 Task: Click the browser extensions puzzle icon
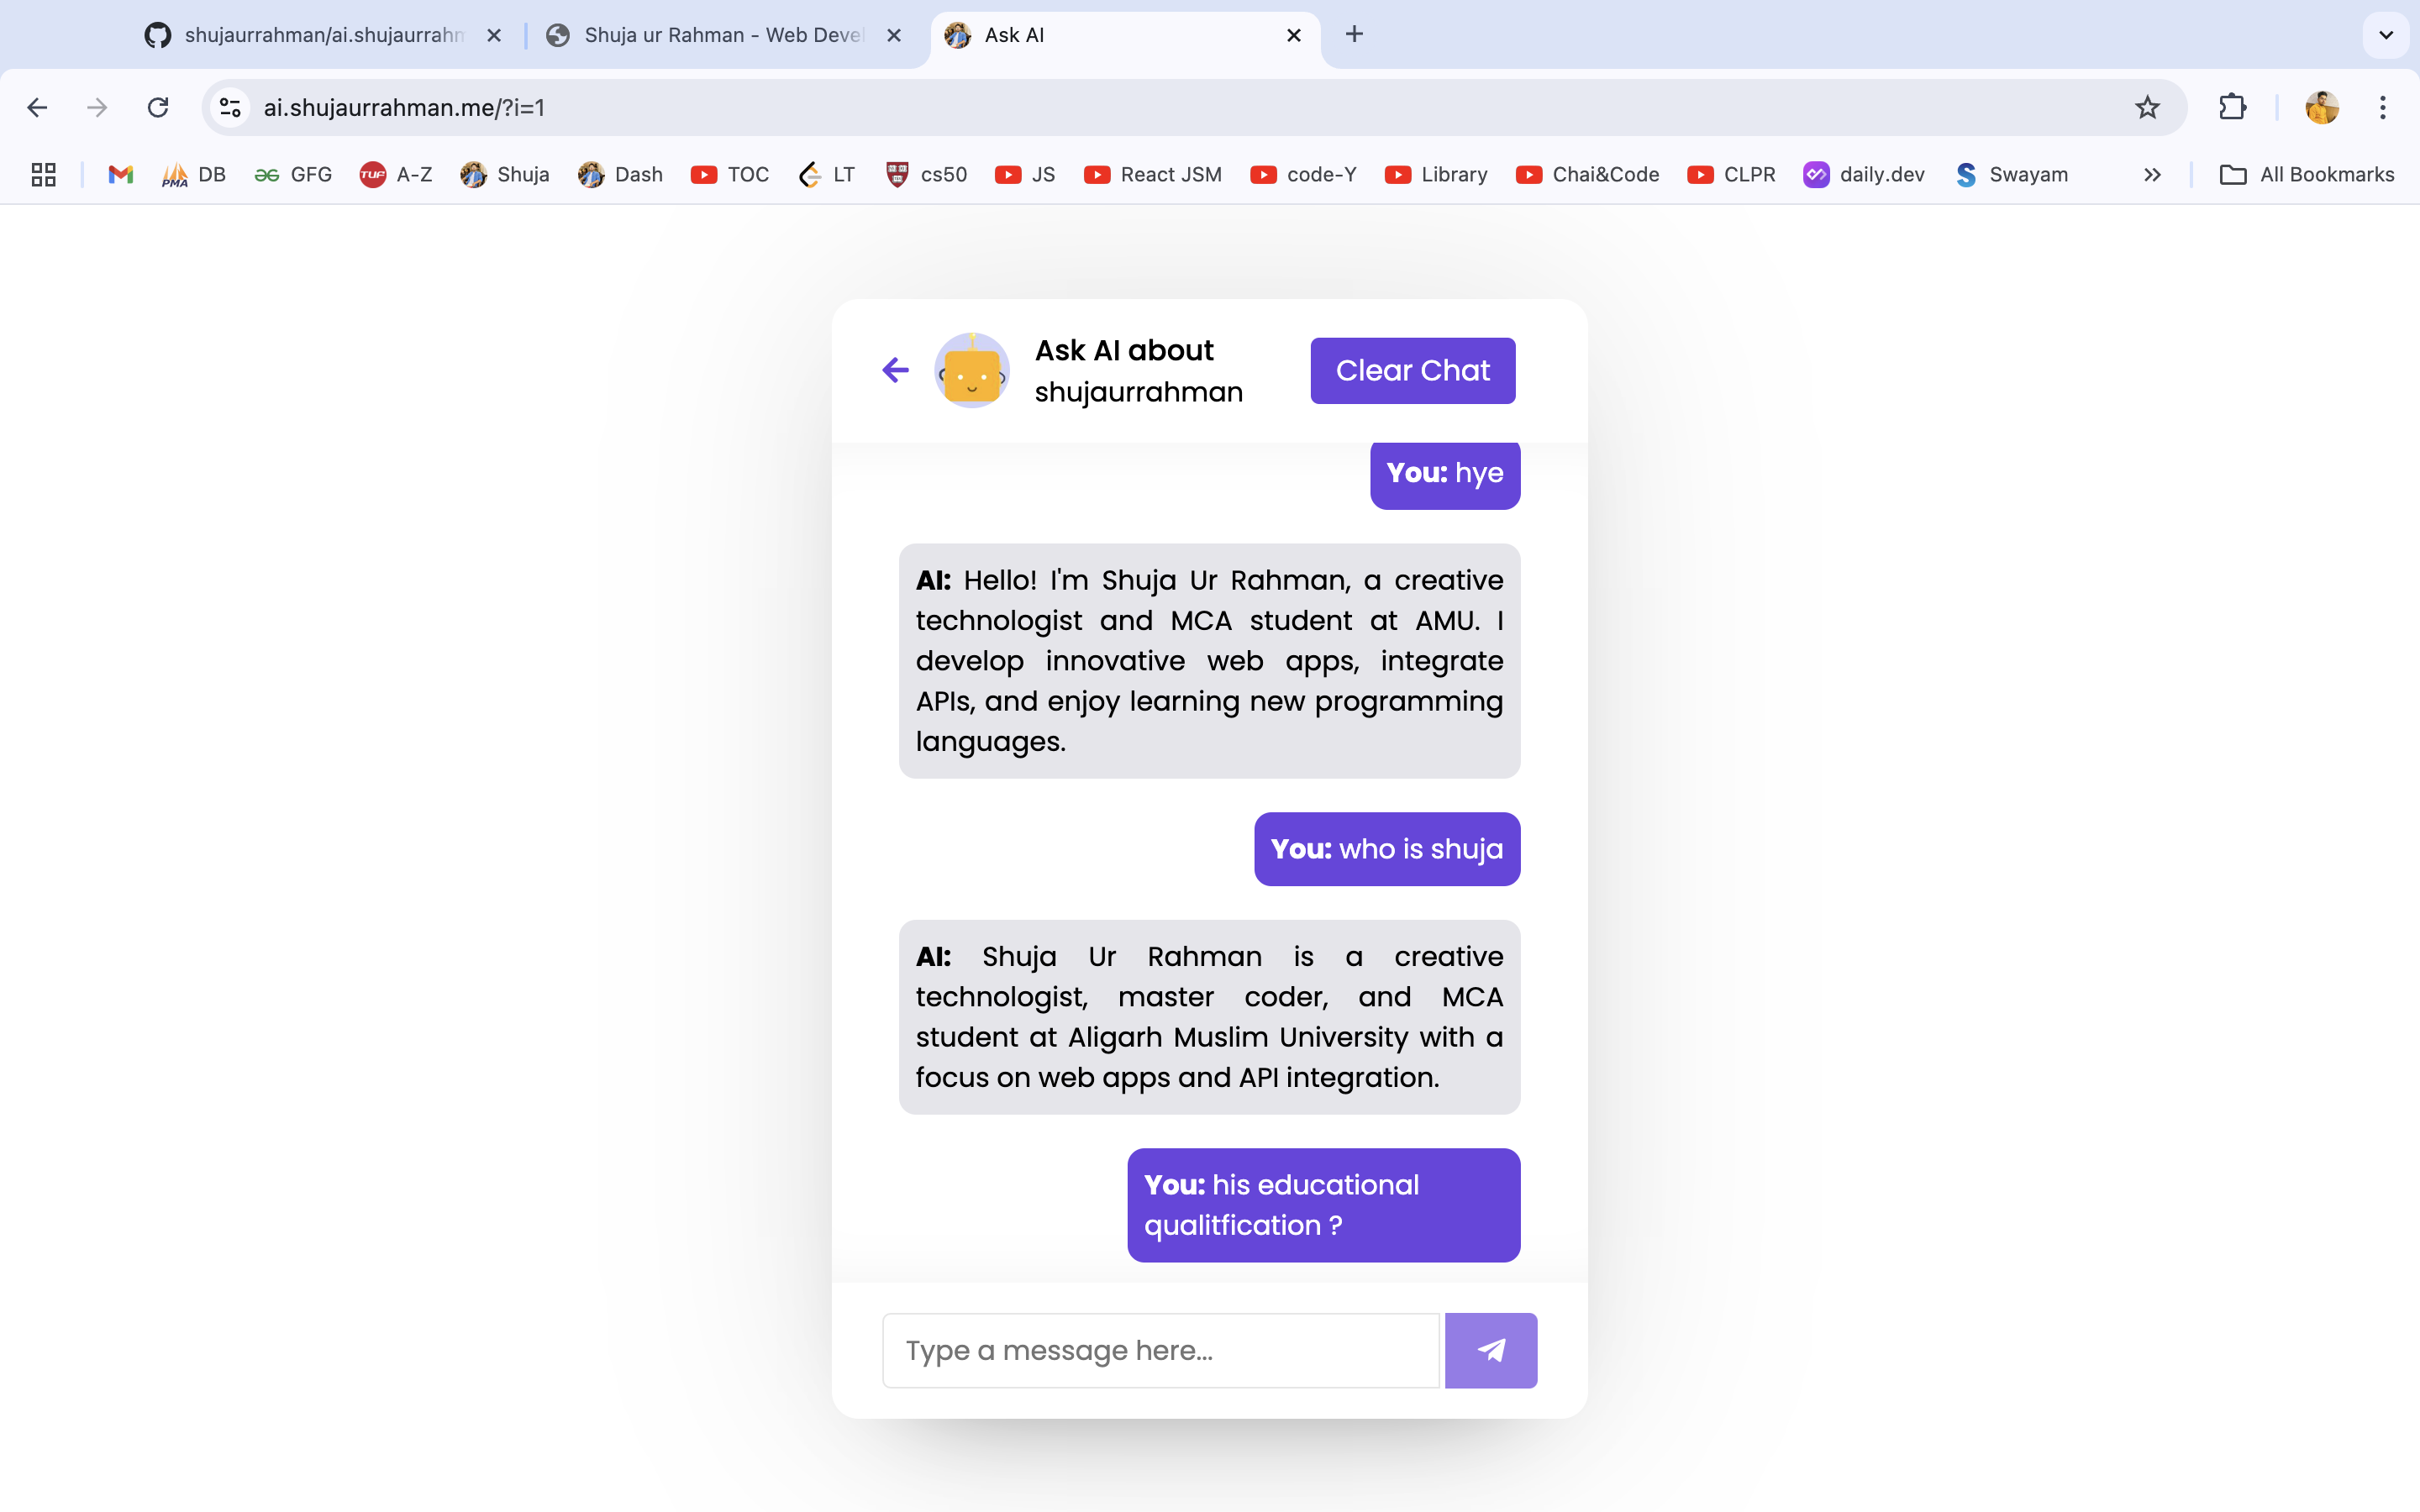pyautogui.click(x=2233, y=107)
